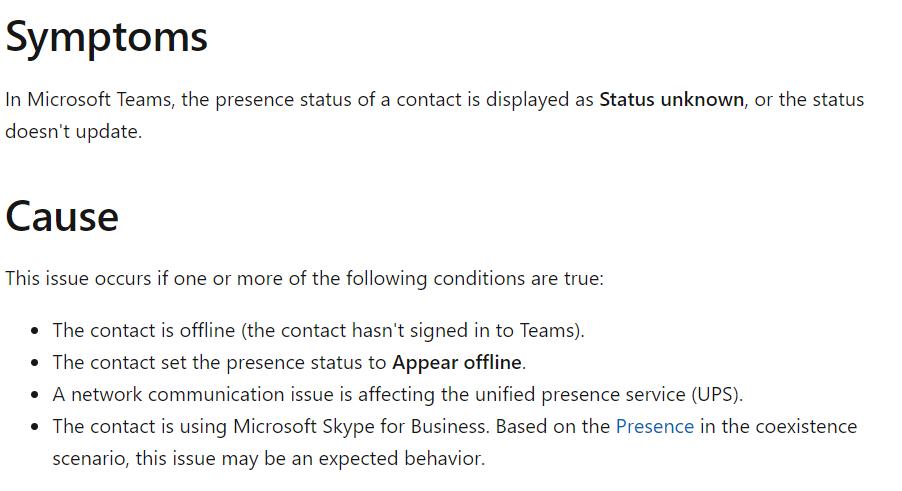This screenshot has width=902, height=491.
Task: Click the bold Appear offline text
Action: (457, 362)
